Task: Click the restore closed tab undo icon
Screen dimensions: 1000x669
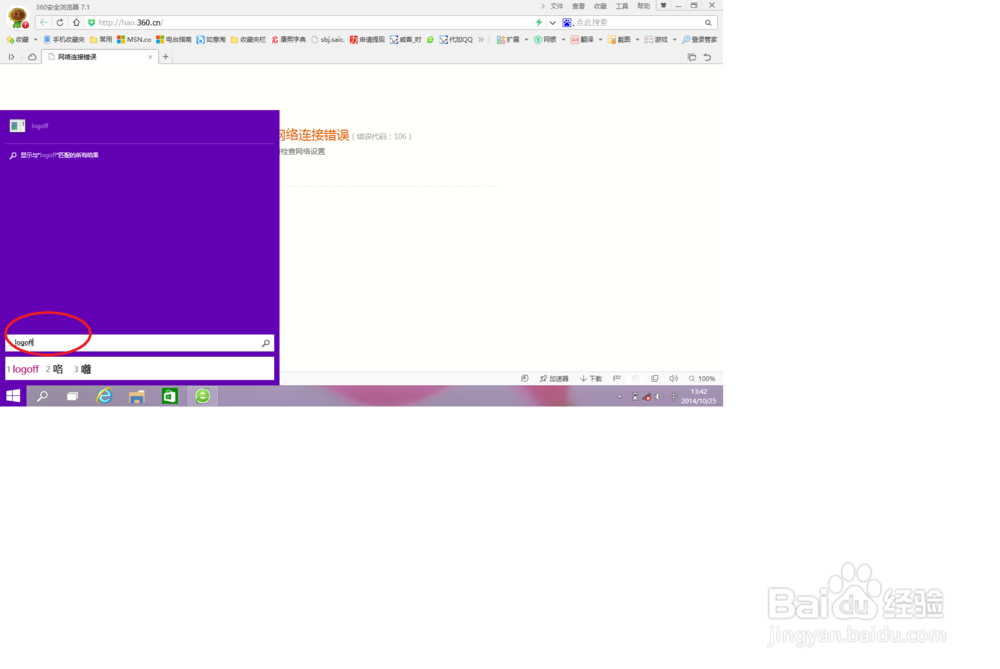Action: (707, 57)
